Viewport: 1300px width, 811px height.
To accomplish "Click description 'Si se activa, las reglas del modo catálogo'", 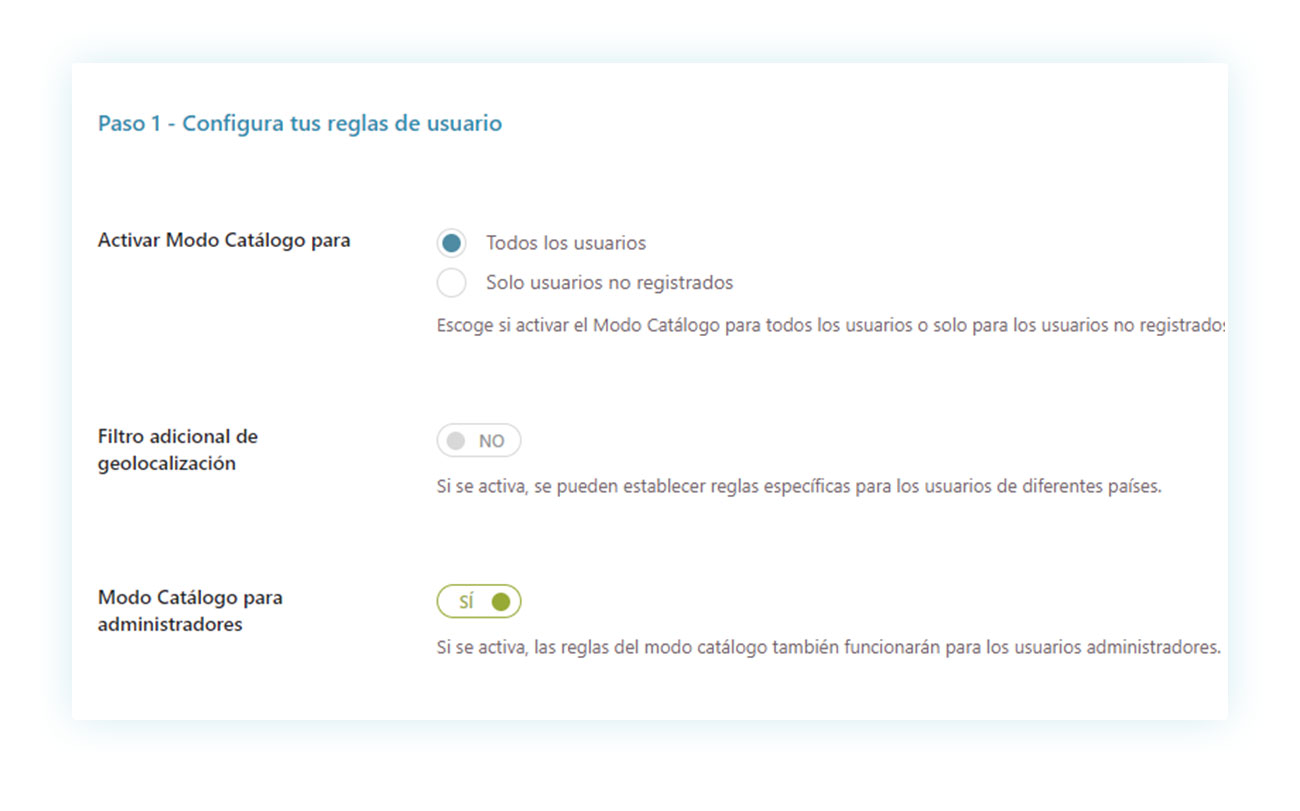I will [x=829, y=647].
